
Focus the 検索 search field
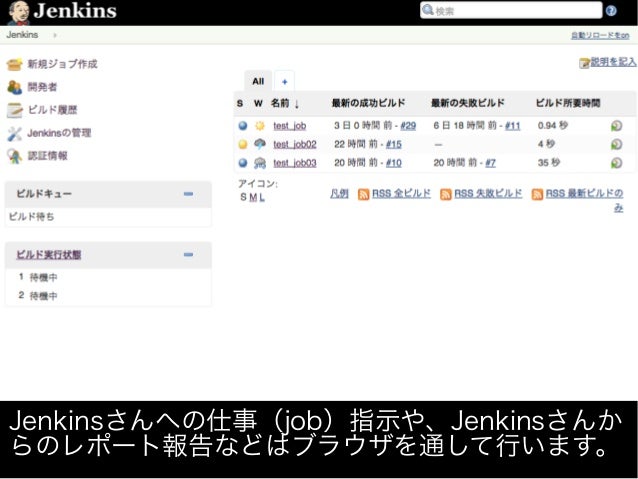point(511,10)
